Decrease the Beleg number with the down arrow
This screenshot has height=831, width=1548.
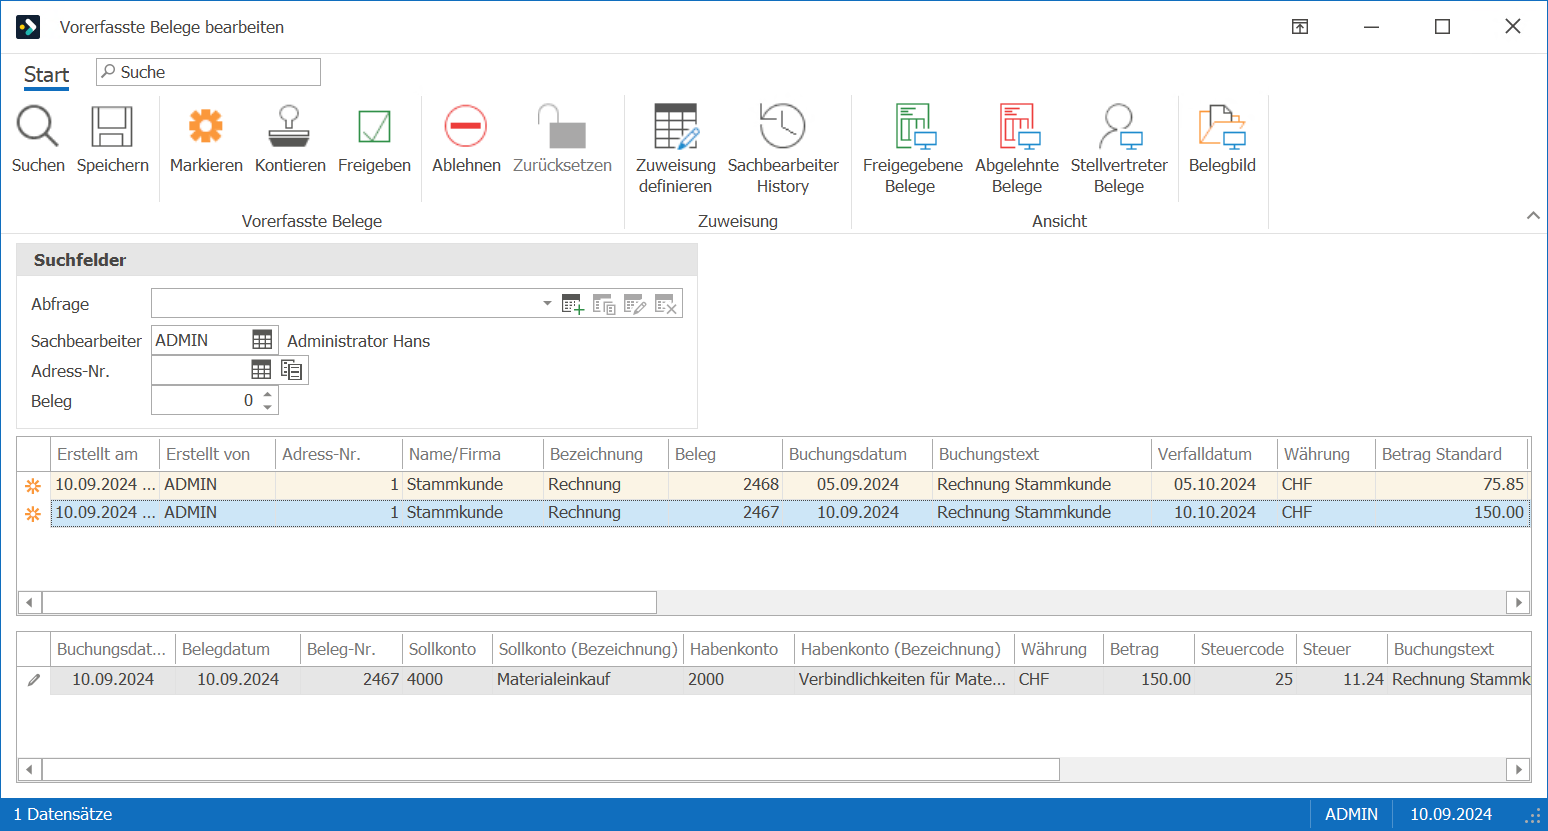pyautogui.click(x=268, y=407)
